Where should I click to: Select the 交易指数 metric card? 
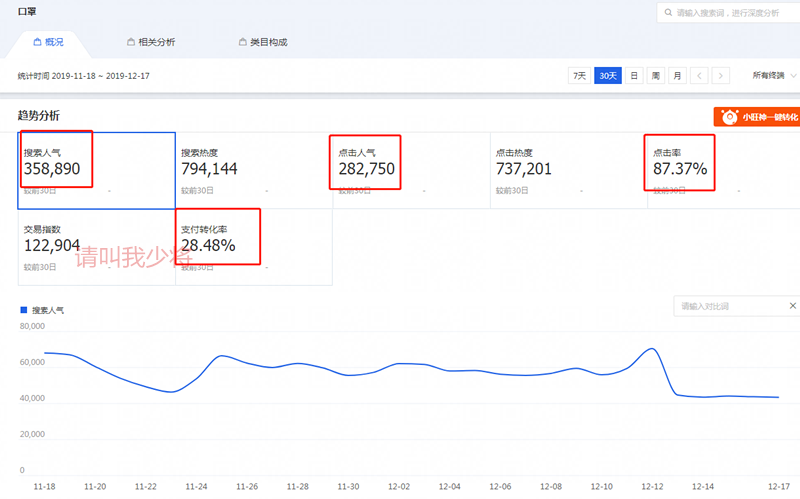pyautogui.click(x=96, y=246)
